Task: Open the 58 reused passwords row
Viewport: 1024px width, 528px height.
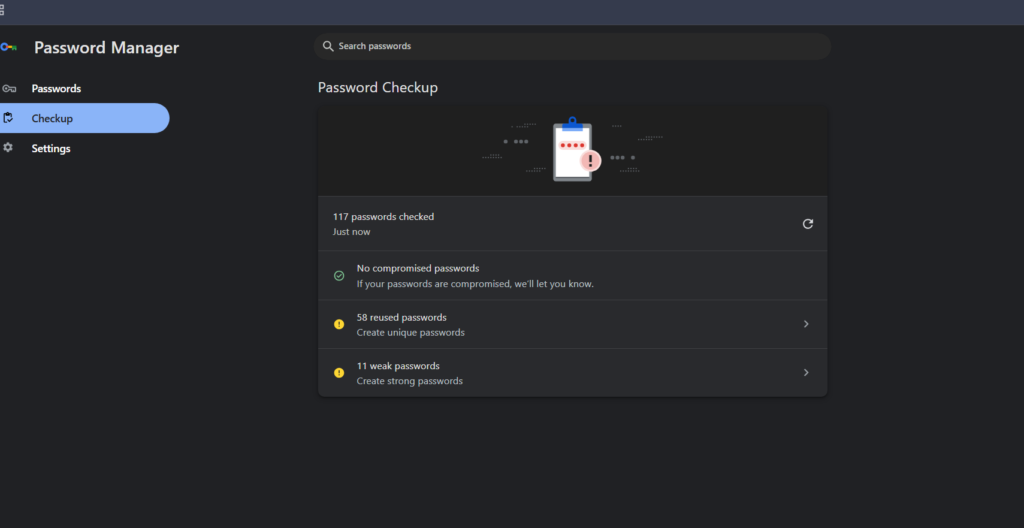Action: (x=573, y=324)
